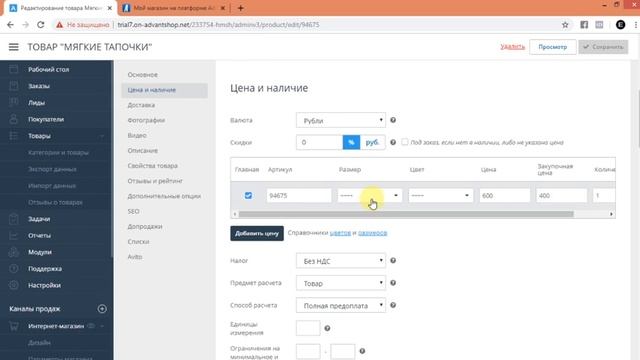This screenshot has width=640, height=360.
Task: Click the Скидки value input field
Action: click(x=320, y=142)
